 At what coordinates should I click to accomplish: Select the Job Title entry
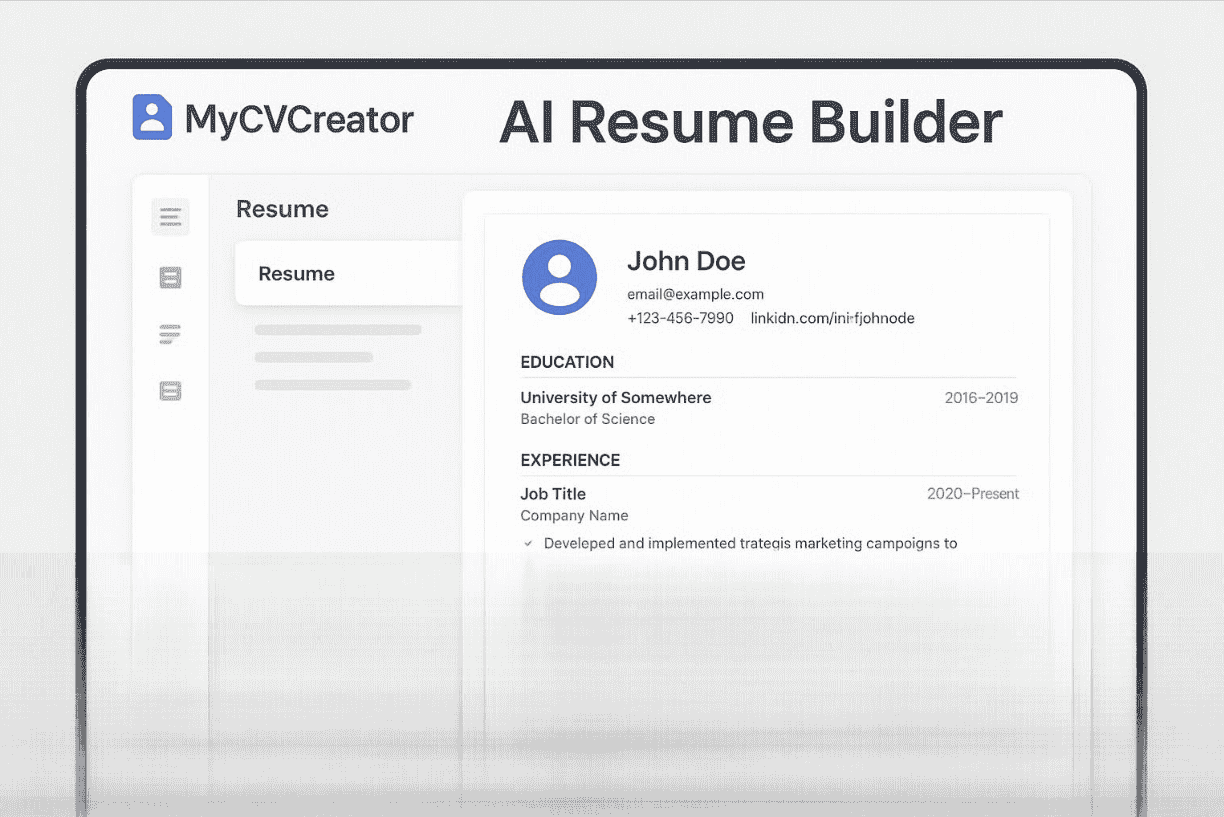[553, 494]
